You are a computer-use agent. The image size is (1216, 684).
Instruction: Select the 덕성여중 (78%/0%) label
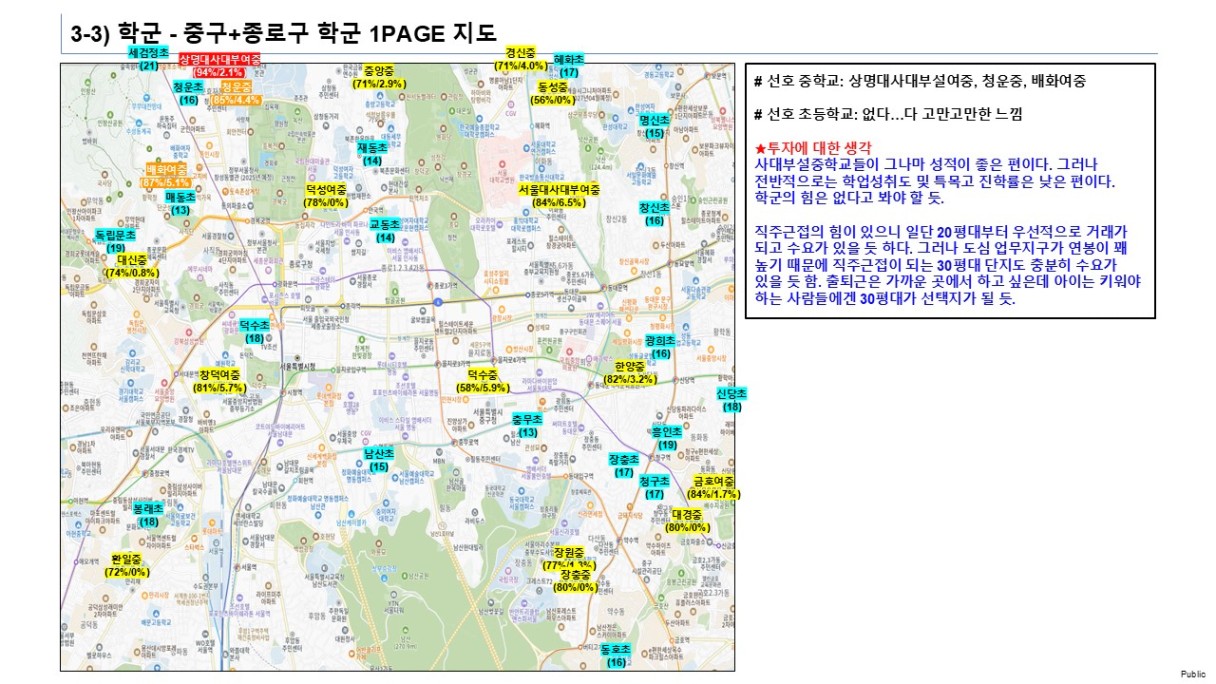(x=326, y=195)
